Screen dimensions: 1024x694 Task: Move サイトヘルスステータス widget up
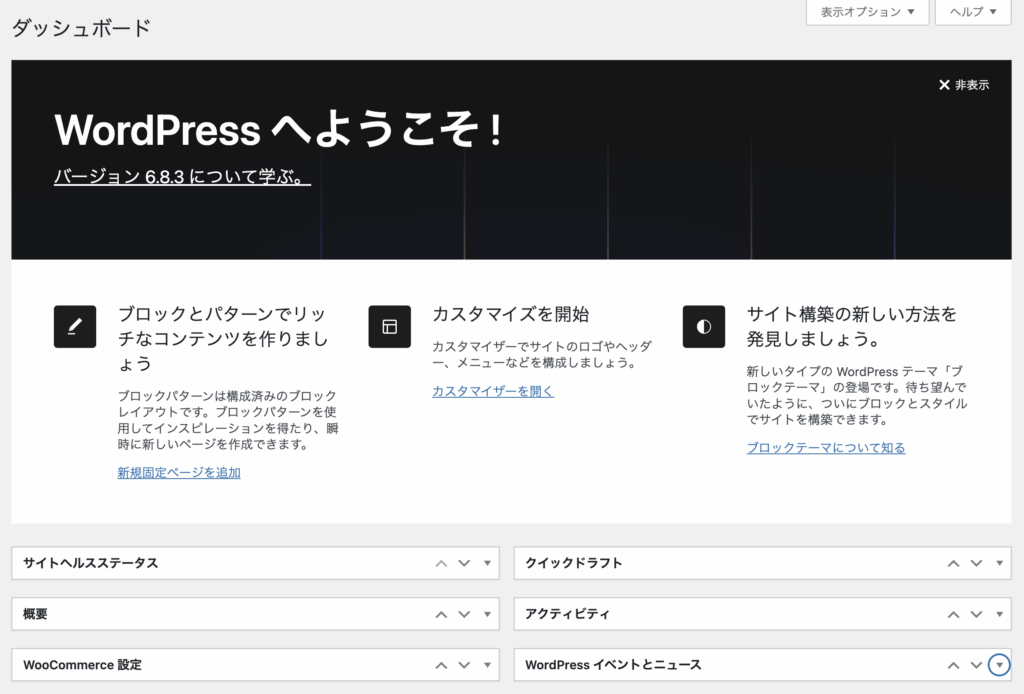(441, 563)
